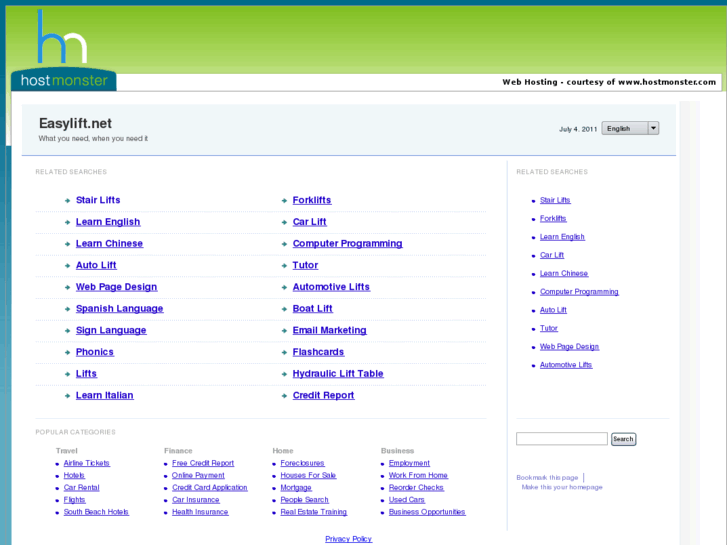Image resolution: width=727 pixels, height=545 pixels.
Task: Open Employment under Business
Action: coord(409,463)
